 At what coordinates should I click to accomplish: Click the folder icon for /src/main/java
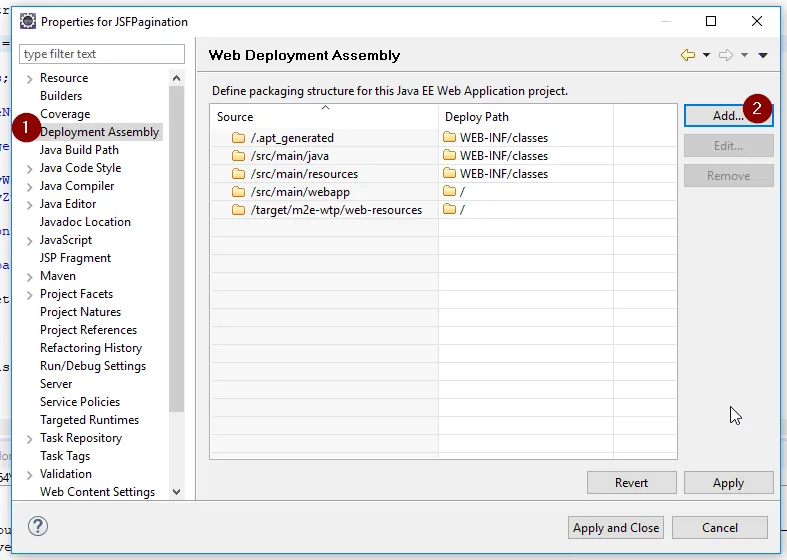(x=238, y=156)
